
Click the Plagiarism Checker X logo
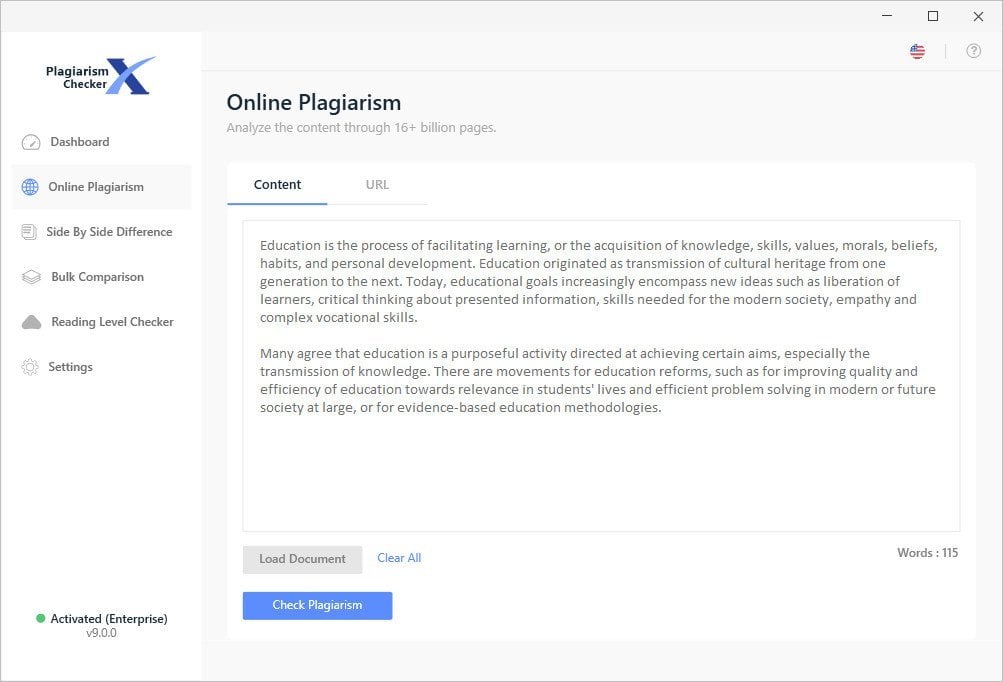[x=100, y=76]
